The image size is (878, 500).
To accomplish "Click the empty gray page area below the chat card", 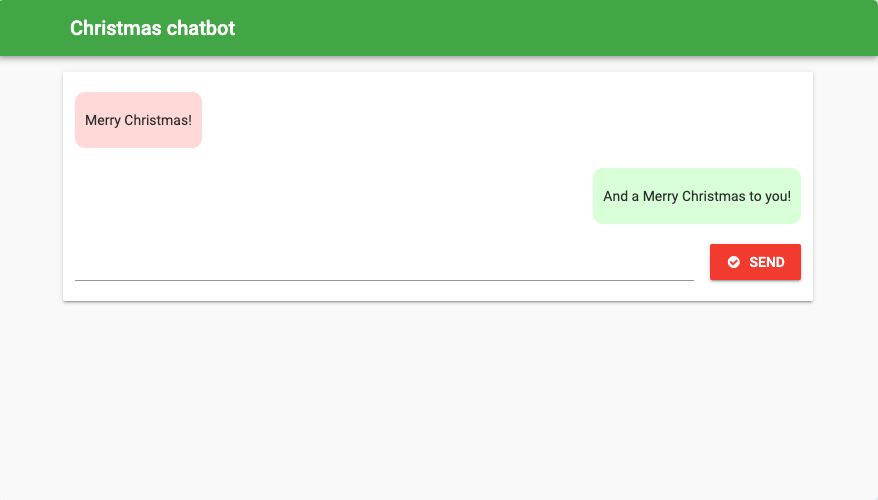I will tap(438, 400).
